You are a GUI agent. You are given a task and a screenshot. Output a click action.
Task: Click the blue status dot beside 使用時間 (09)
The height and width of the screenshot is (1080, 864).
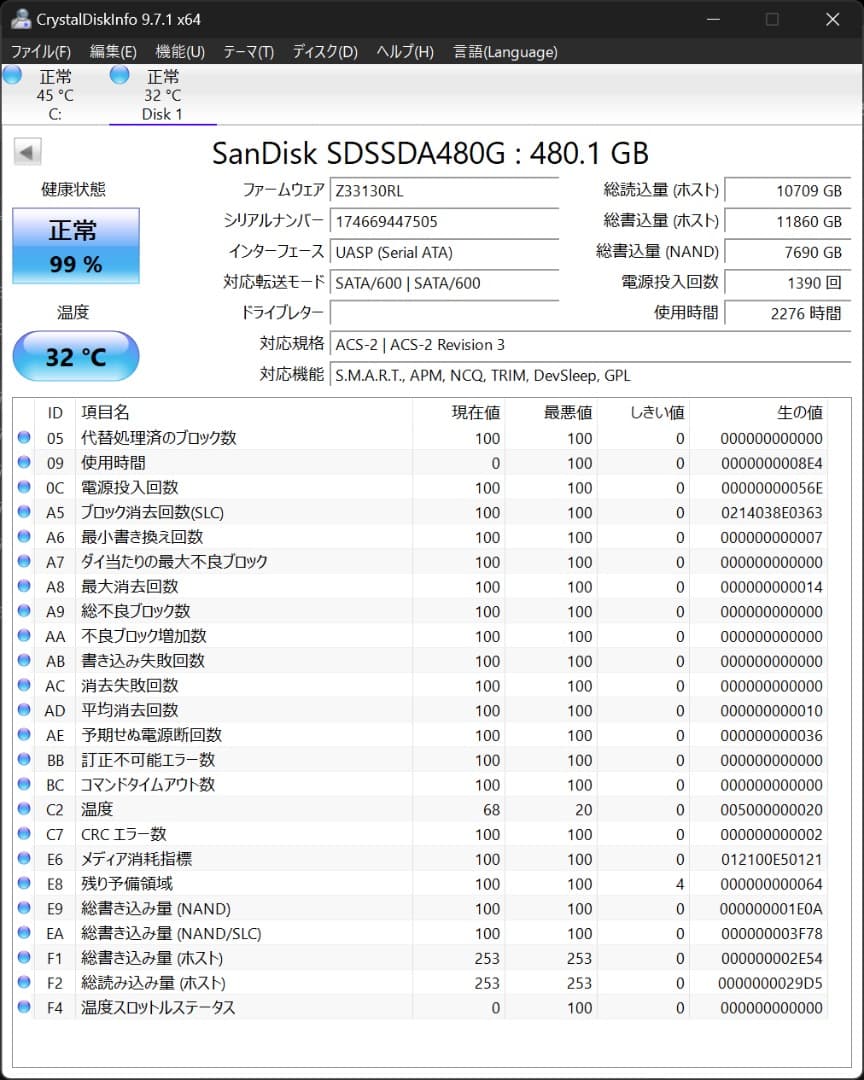click(x=24, y=462)
